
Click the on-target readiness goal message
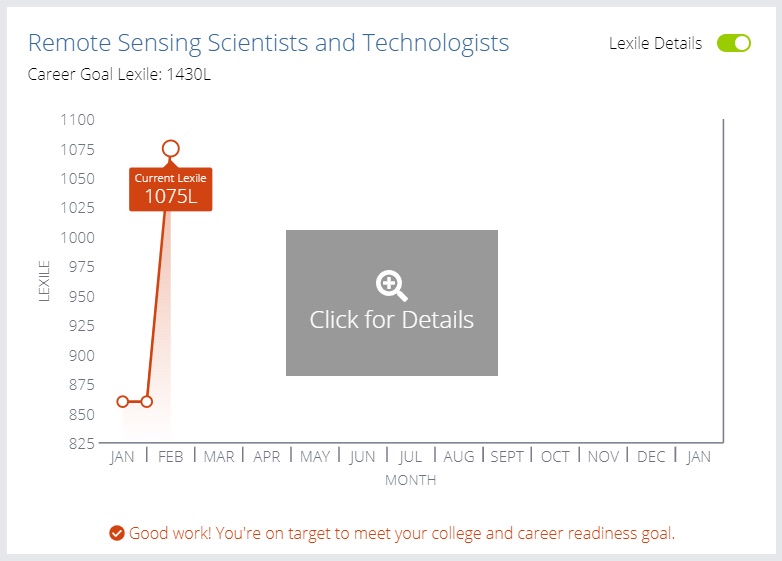tap(402, 533)
